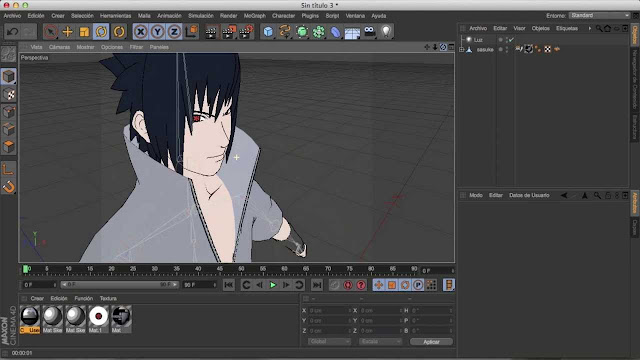Select the live selection cursor tool
This screenshot has height=360, width=640.
[x=51, y=31]
